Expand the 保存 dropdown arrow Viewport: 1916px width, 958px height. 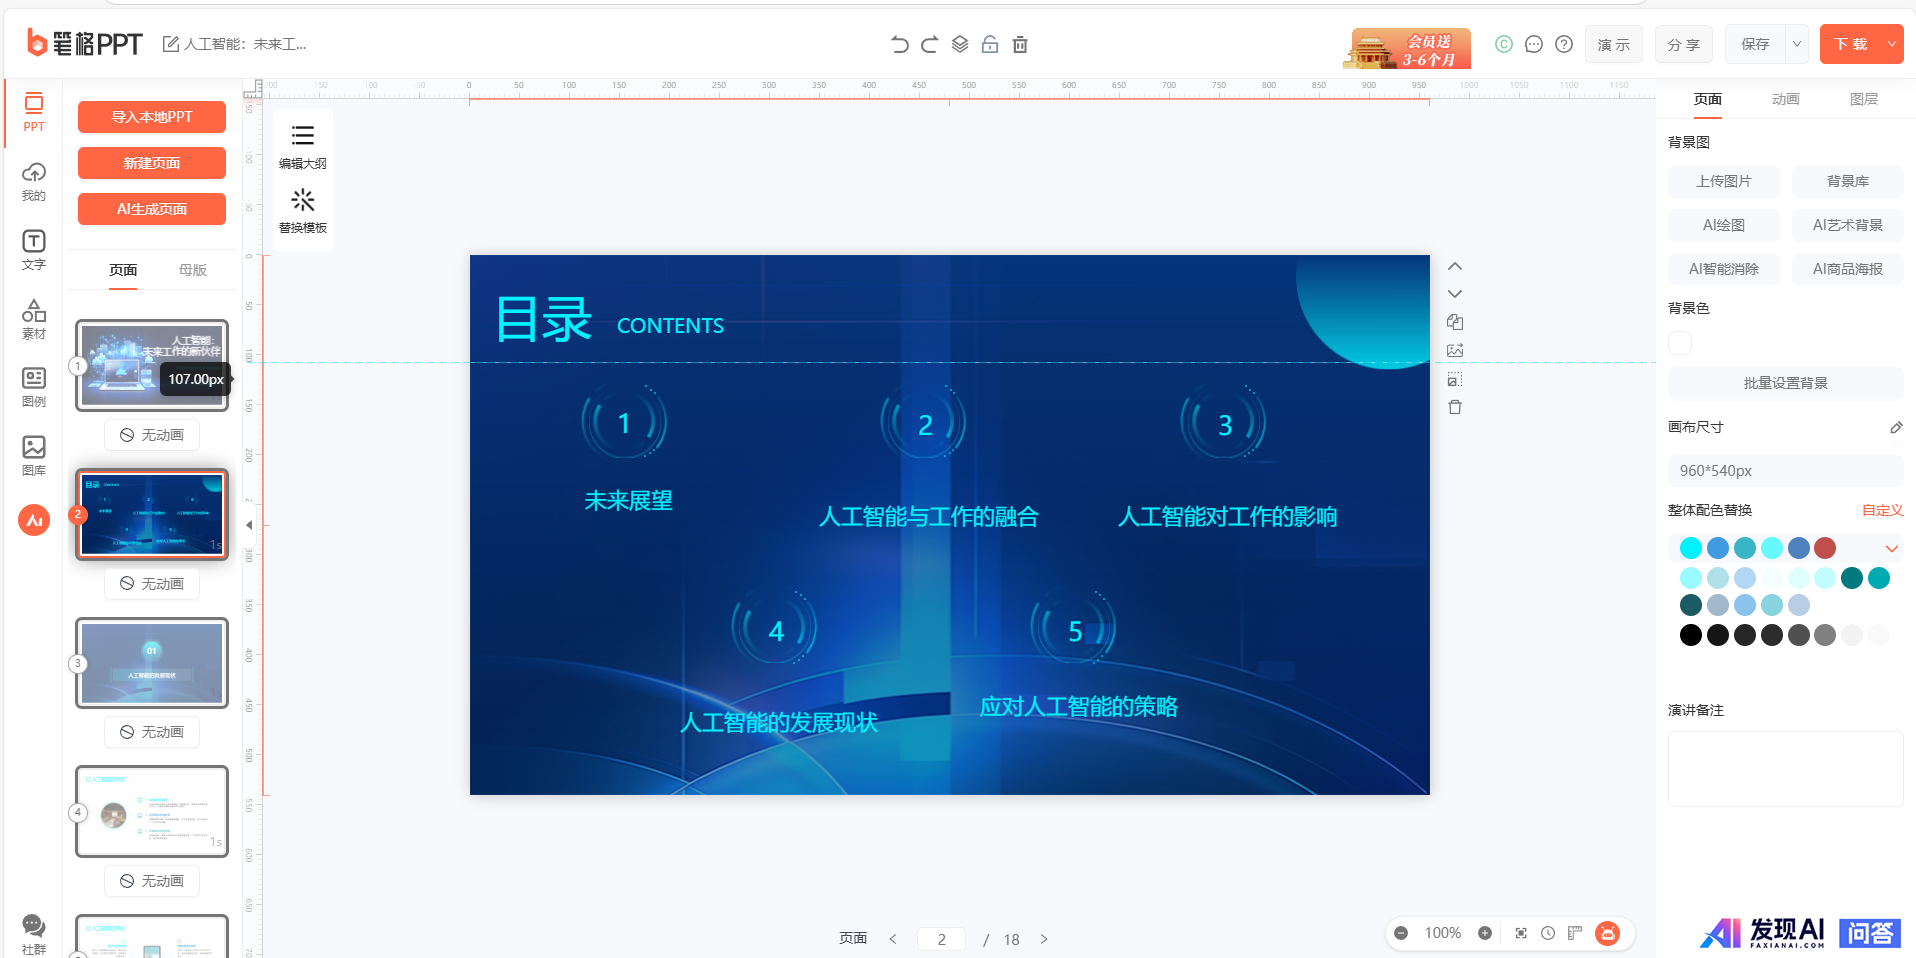pyautogui.click(x=1797, y=44)
